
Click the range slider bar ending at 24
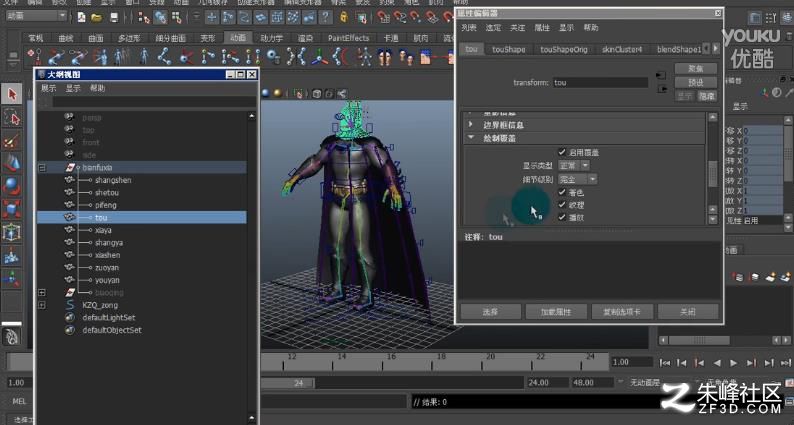(x=288, y=383)
